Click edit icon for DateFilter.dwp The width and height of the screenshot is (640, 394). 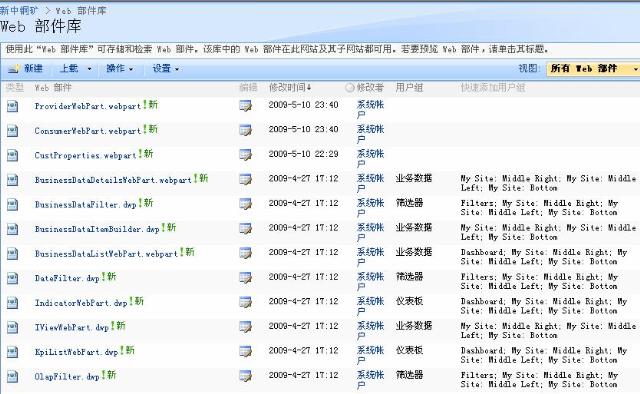[x=245, y=278]
